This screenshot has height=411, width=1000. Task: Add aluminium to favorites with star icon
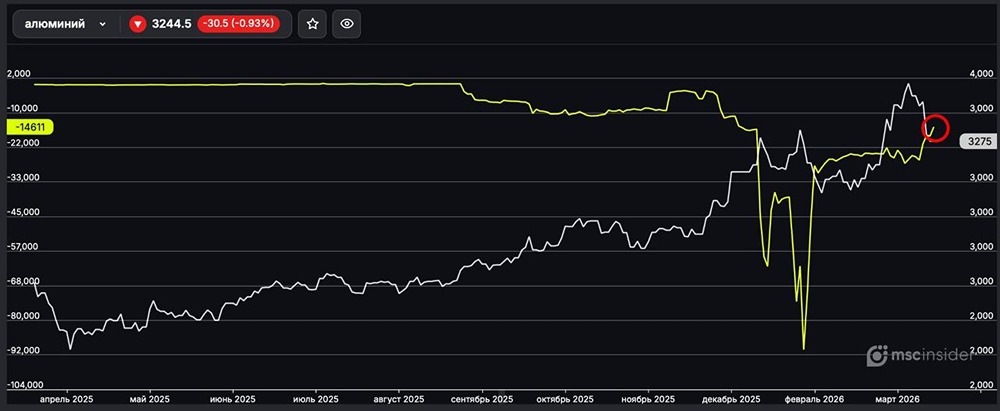(x=313, y=25)
